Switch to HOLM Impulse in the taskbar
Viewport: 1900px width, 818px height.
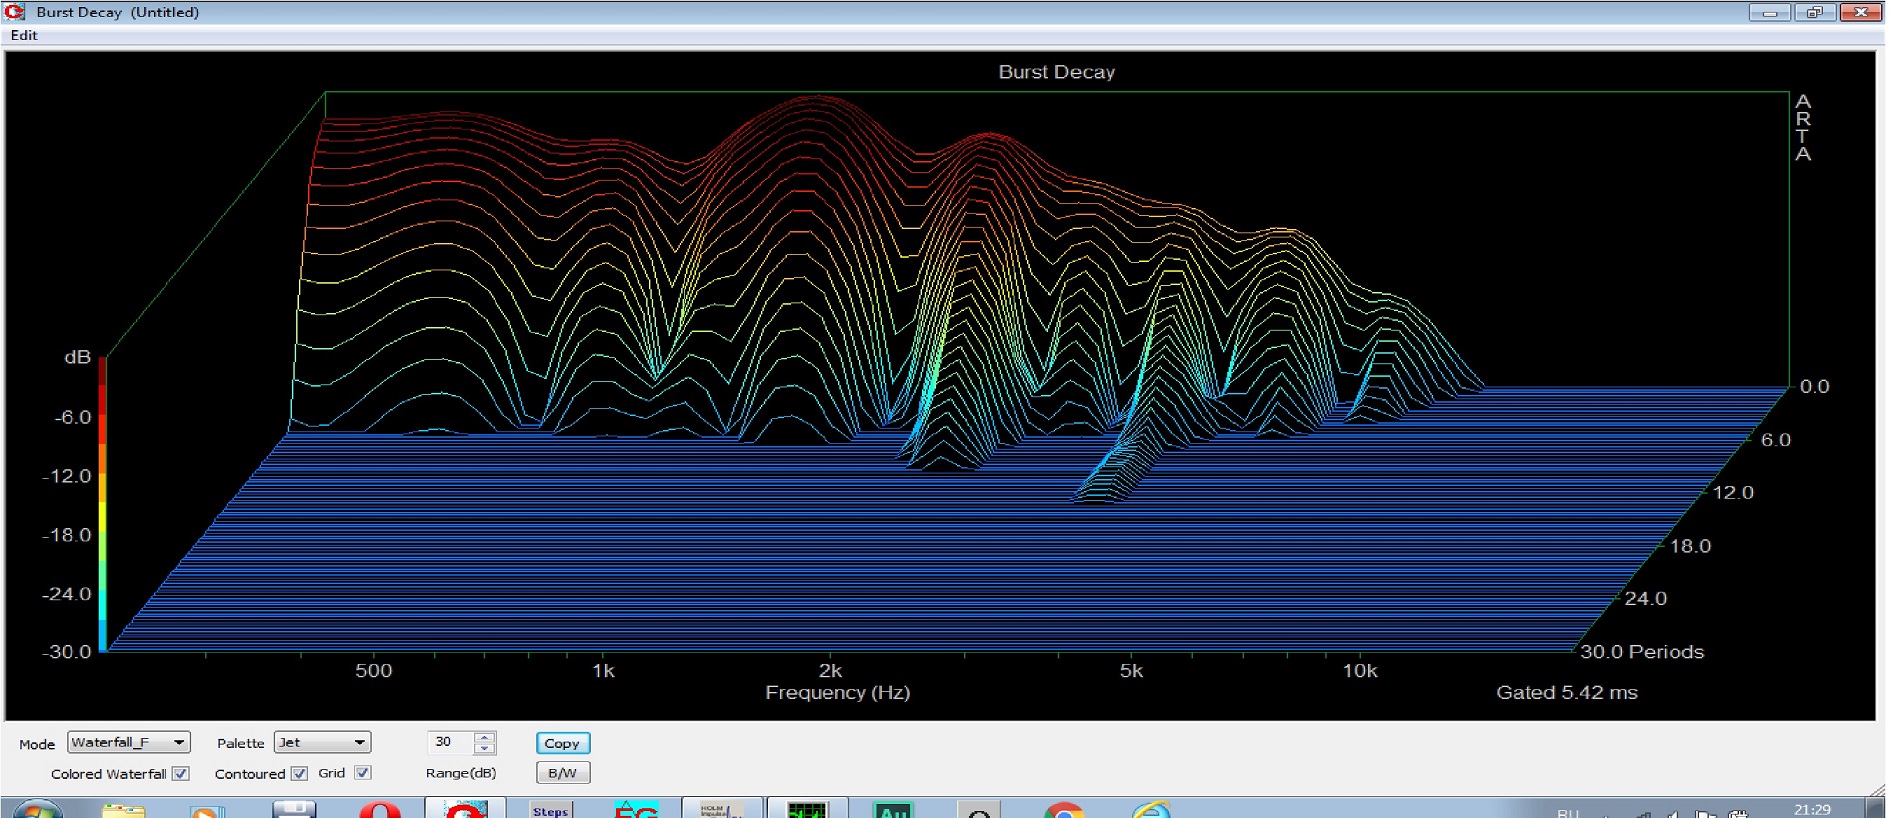point(721,809)
